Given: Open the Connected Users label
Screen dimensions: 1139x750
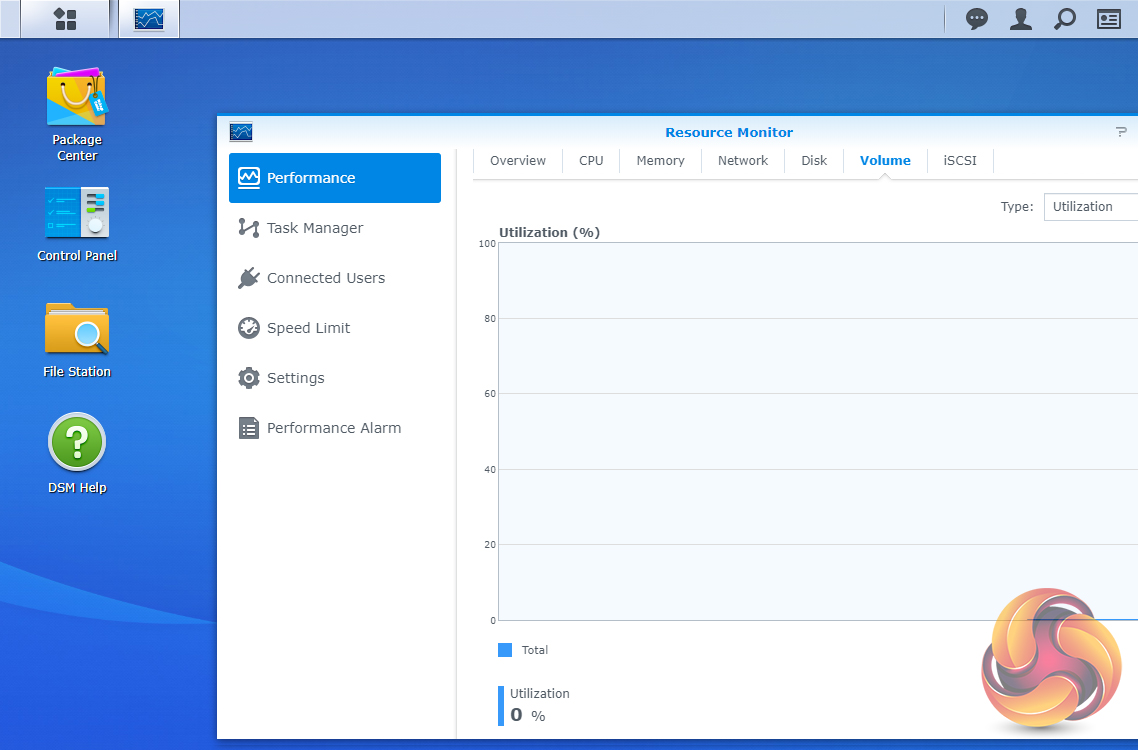Looking at the screenshot, I should [x=325, y=278].
